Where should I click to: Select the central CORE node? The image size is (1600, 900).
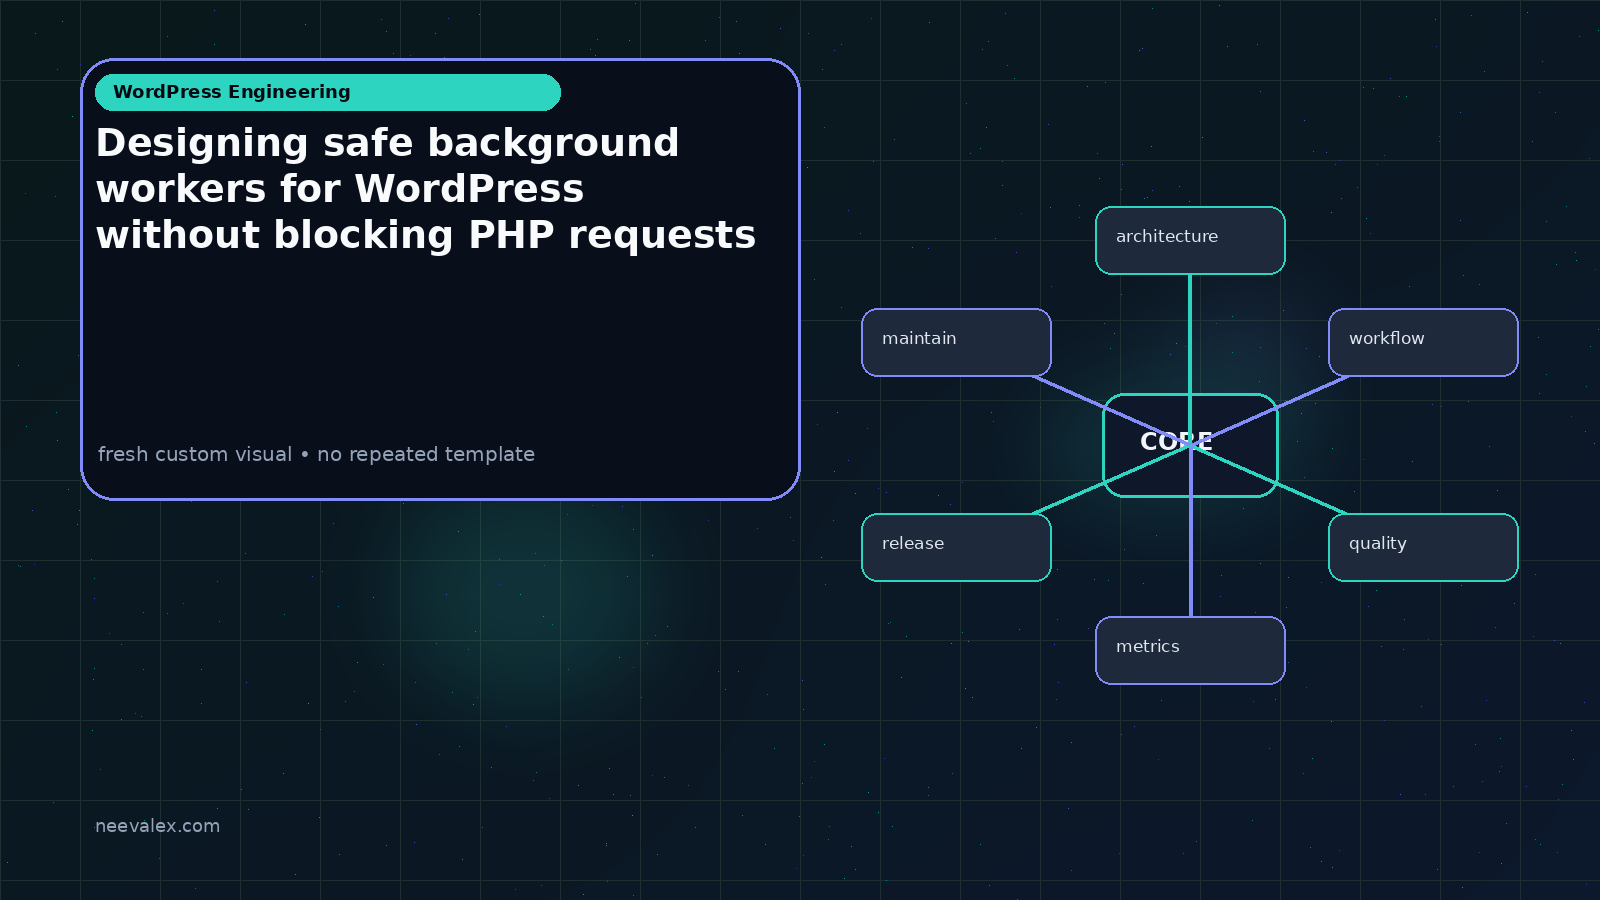(x=1190, y=445)
